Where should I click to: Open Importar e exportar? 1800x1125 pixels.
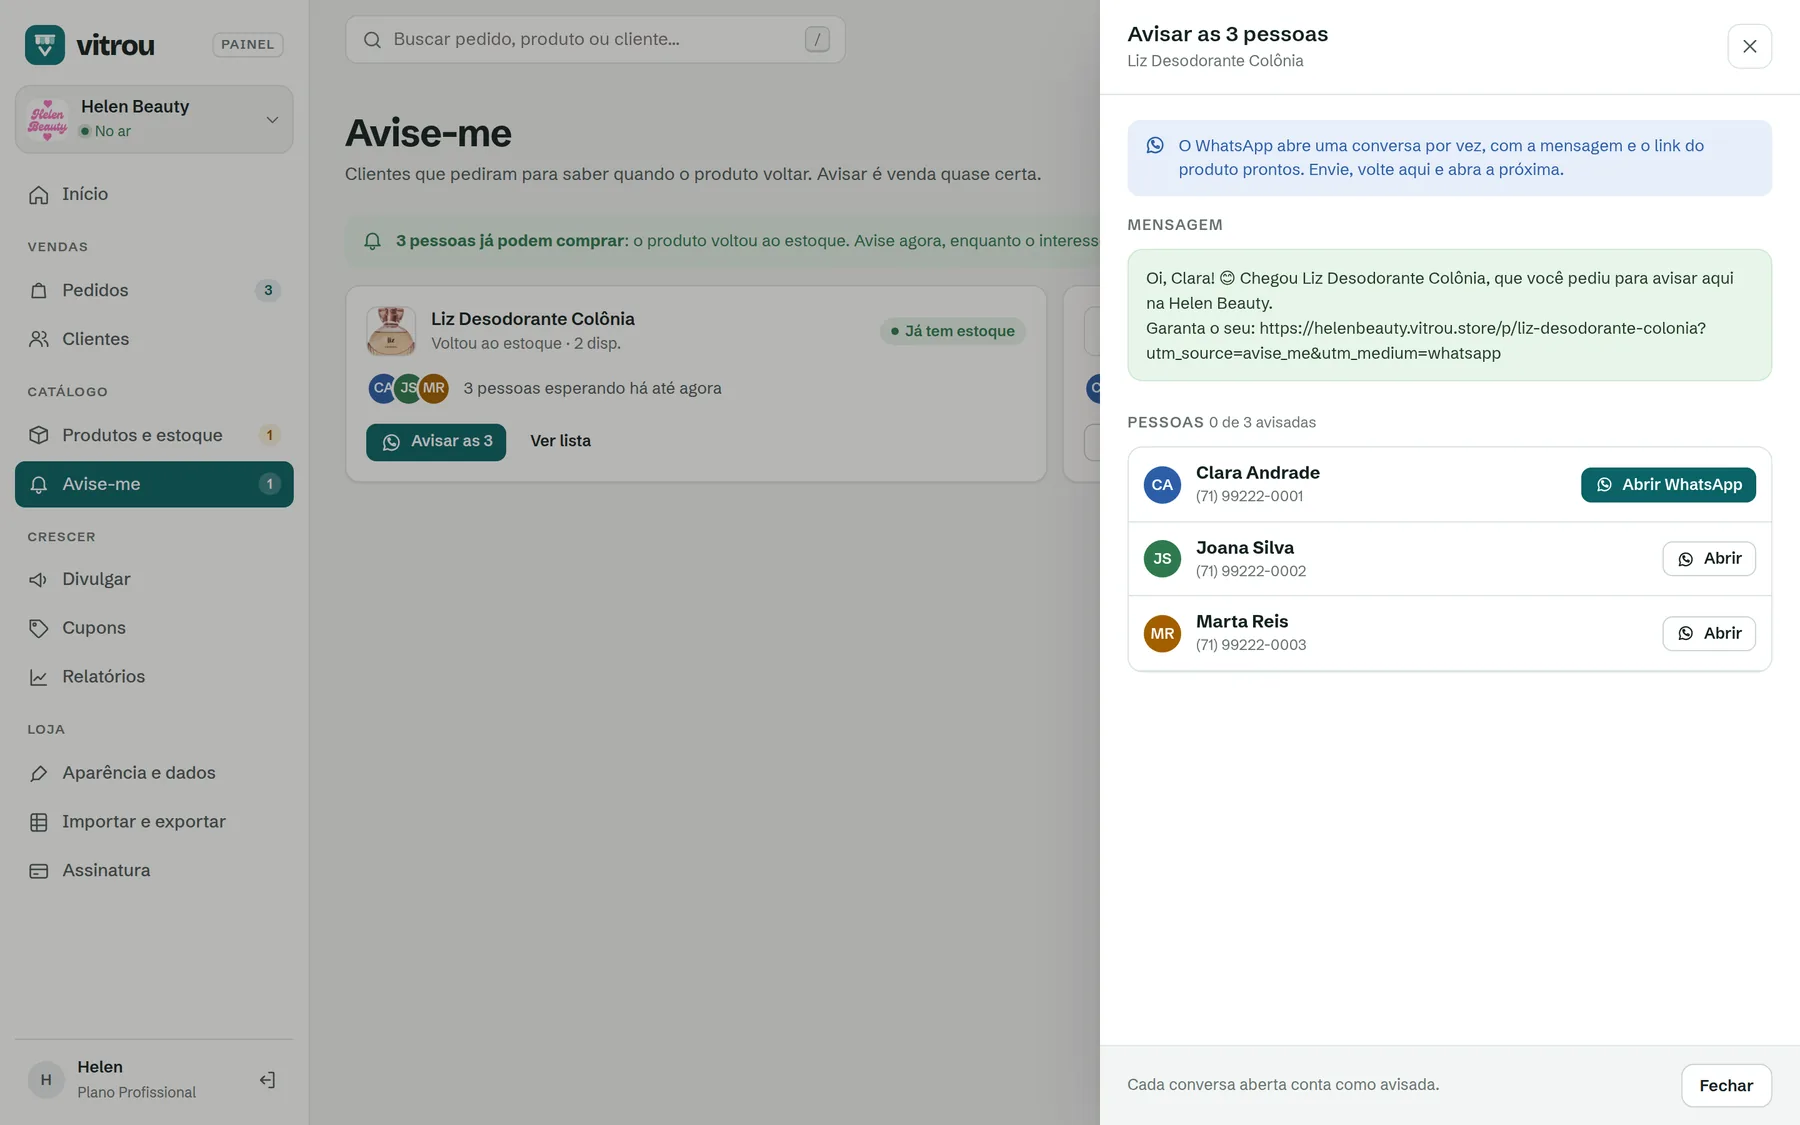154,822
